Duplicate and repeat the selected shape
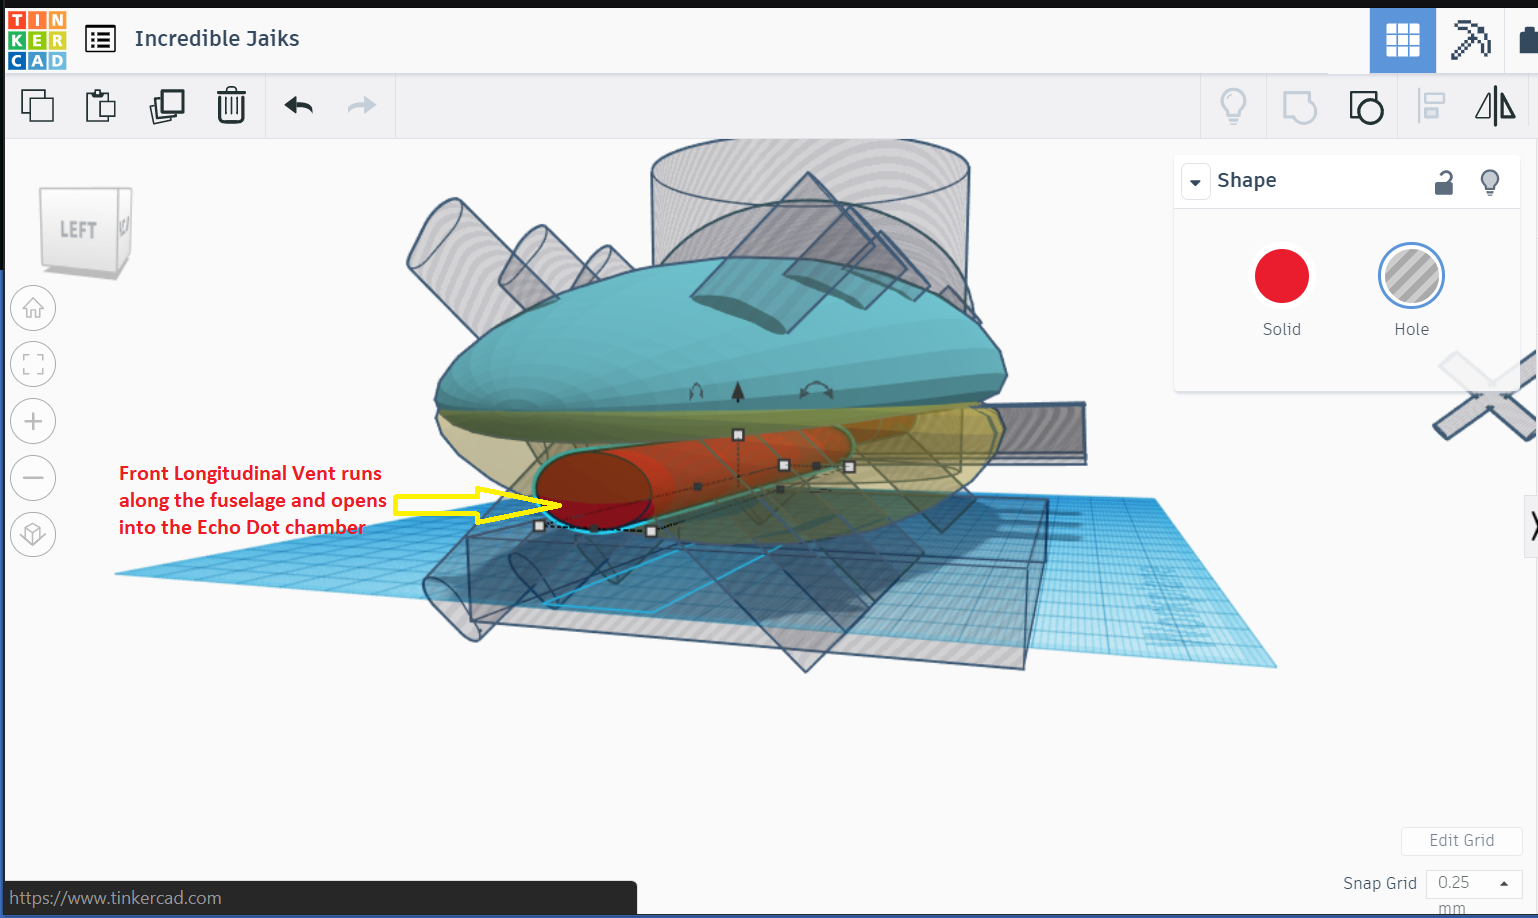1538x918 pixels. [x=167, y=105]
